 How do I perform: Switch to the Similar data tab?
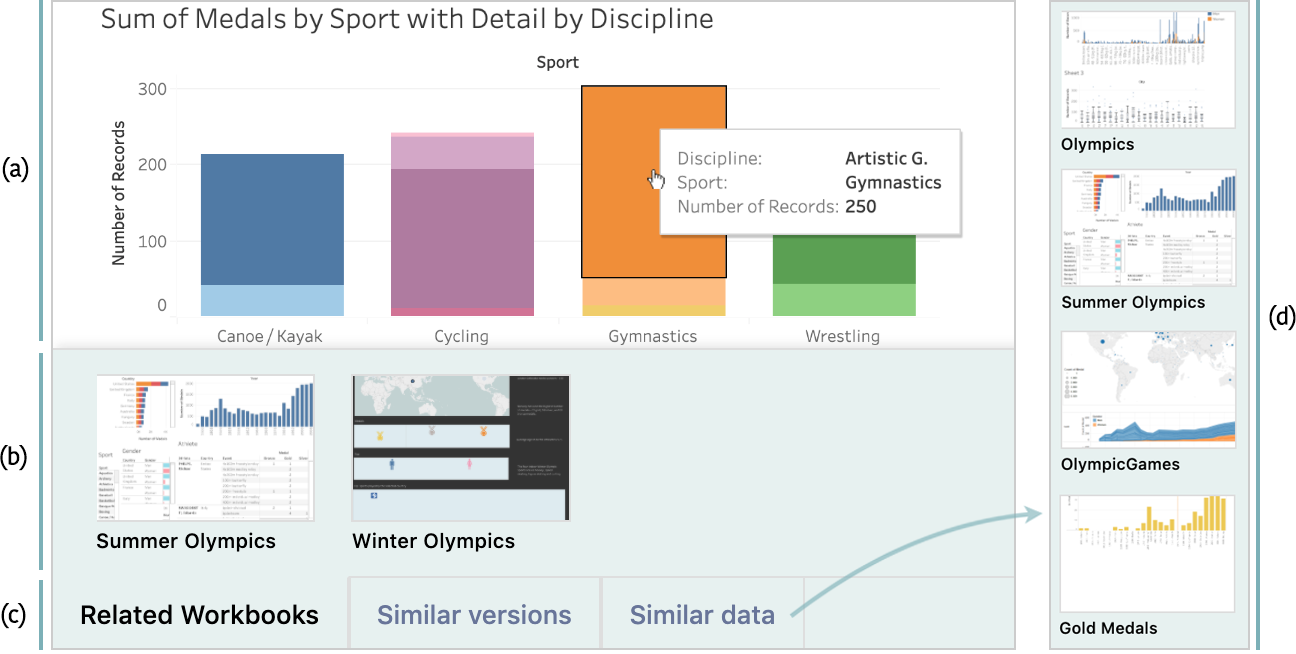point(702,614)
